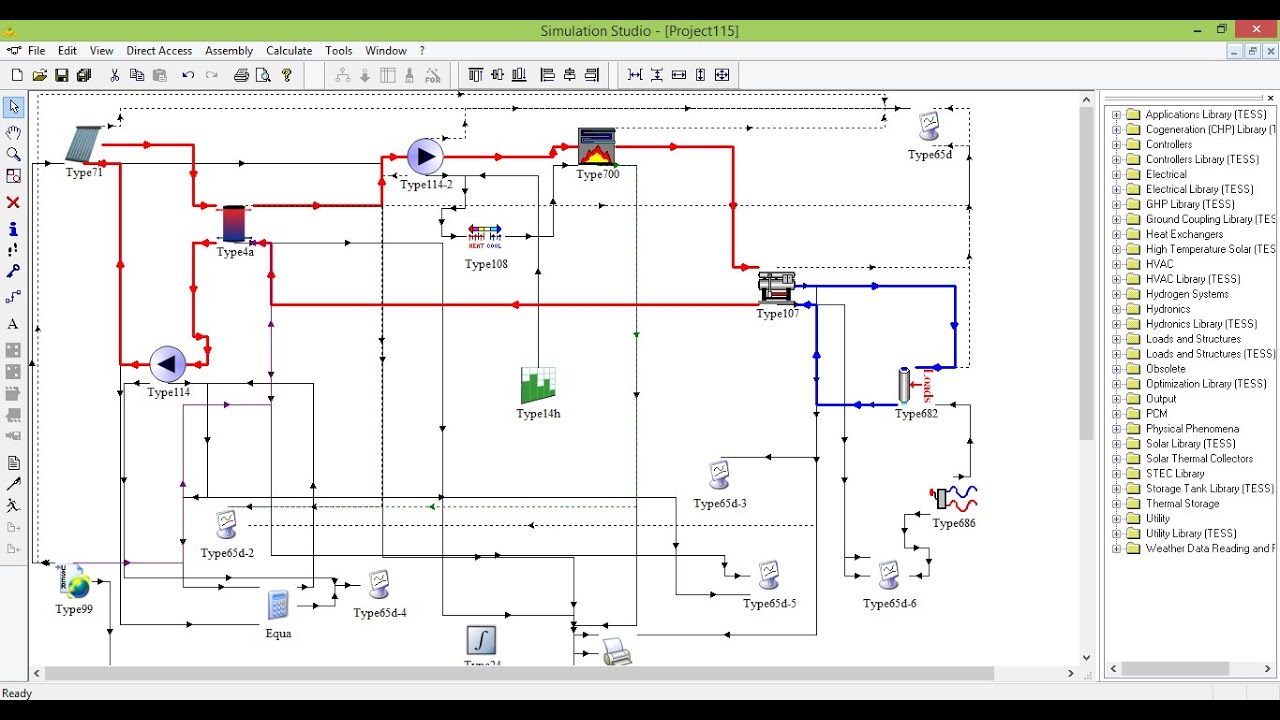Click the Save All toolbar icon
1280x720 pixels.
point(84,75)
